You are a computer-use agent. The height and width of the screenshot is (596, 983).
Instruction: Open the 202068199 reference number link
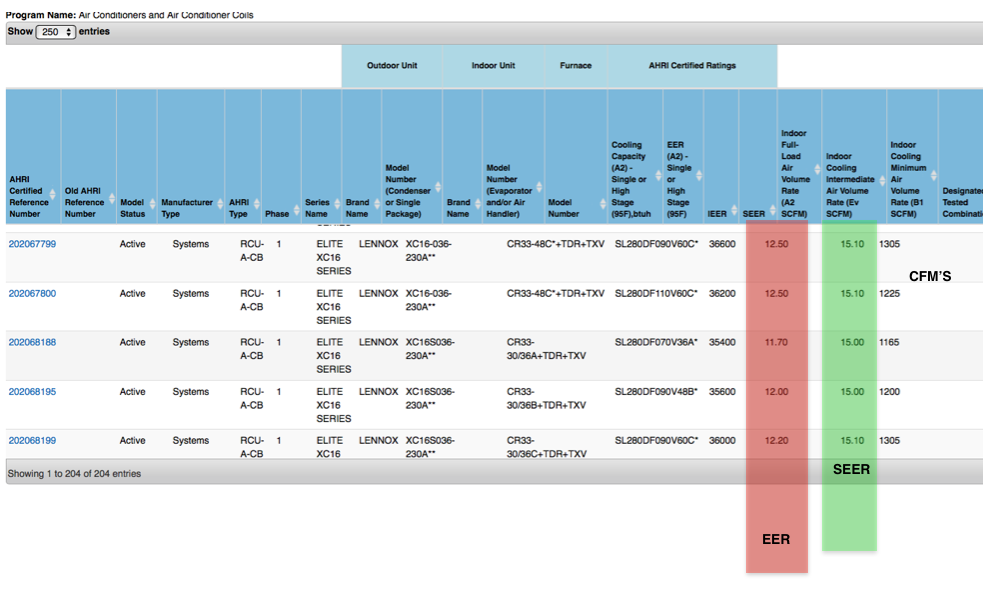coord(32,441)
